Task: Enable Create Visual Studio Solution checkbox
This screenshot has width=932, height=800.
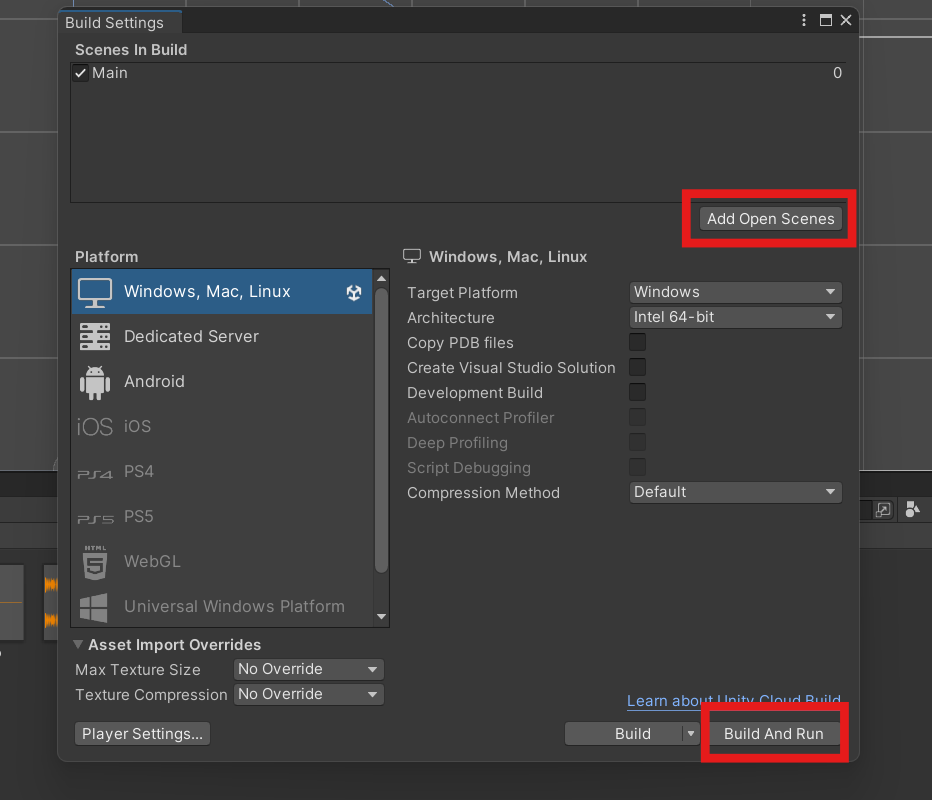Action: 637,367
